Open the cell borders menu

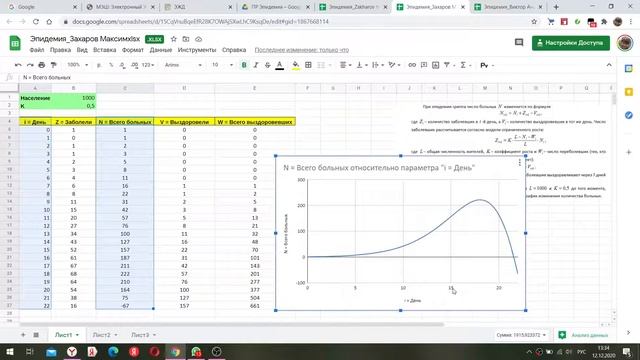308,65
